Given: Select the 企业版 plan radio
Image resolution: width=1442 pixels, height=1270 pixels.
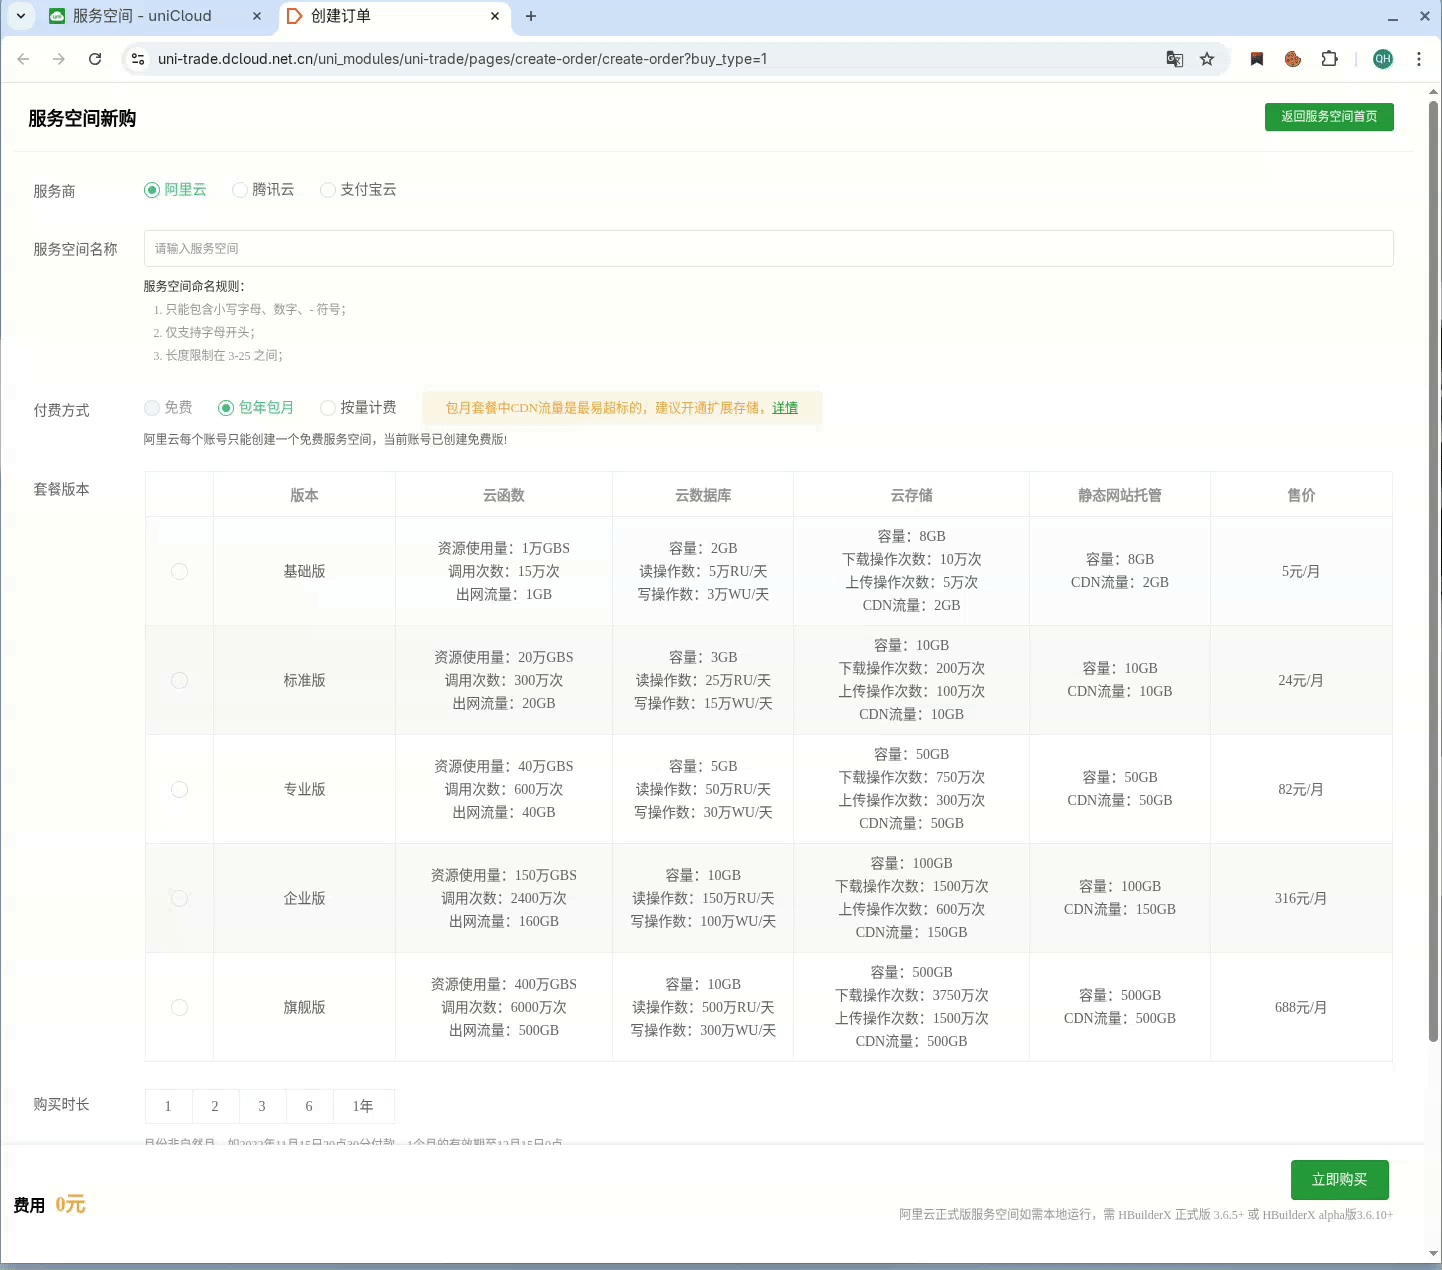Looking at the screenshot, I should tap(179, 898).
